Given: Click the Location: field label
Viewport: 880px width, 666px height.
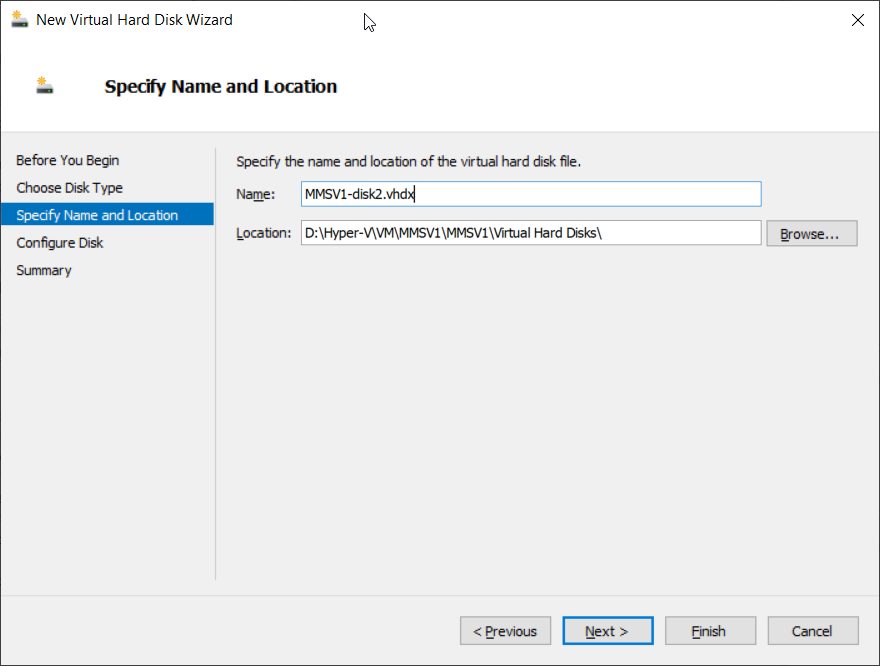Looking at the screenshot, I should pyautogui.click(x=263, y=233).
